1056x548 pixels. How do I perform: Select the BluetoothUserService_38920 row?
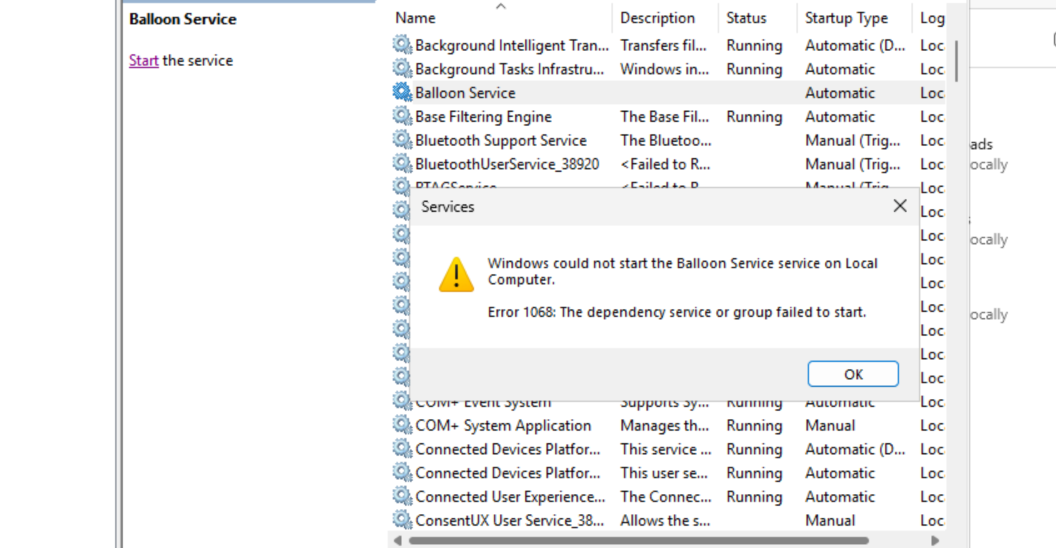(507, 165)
